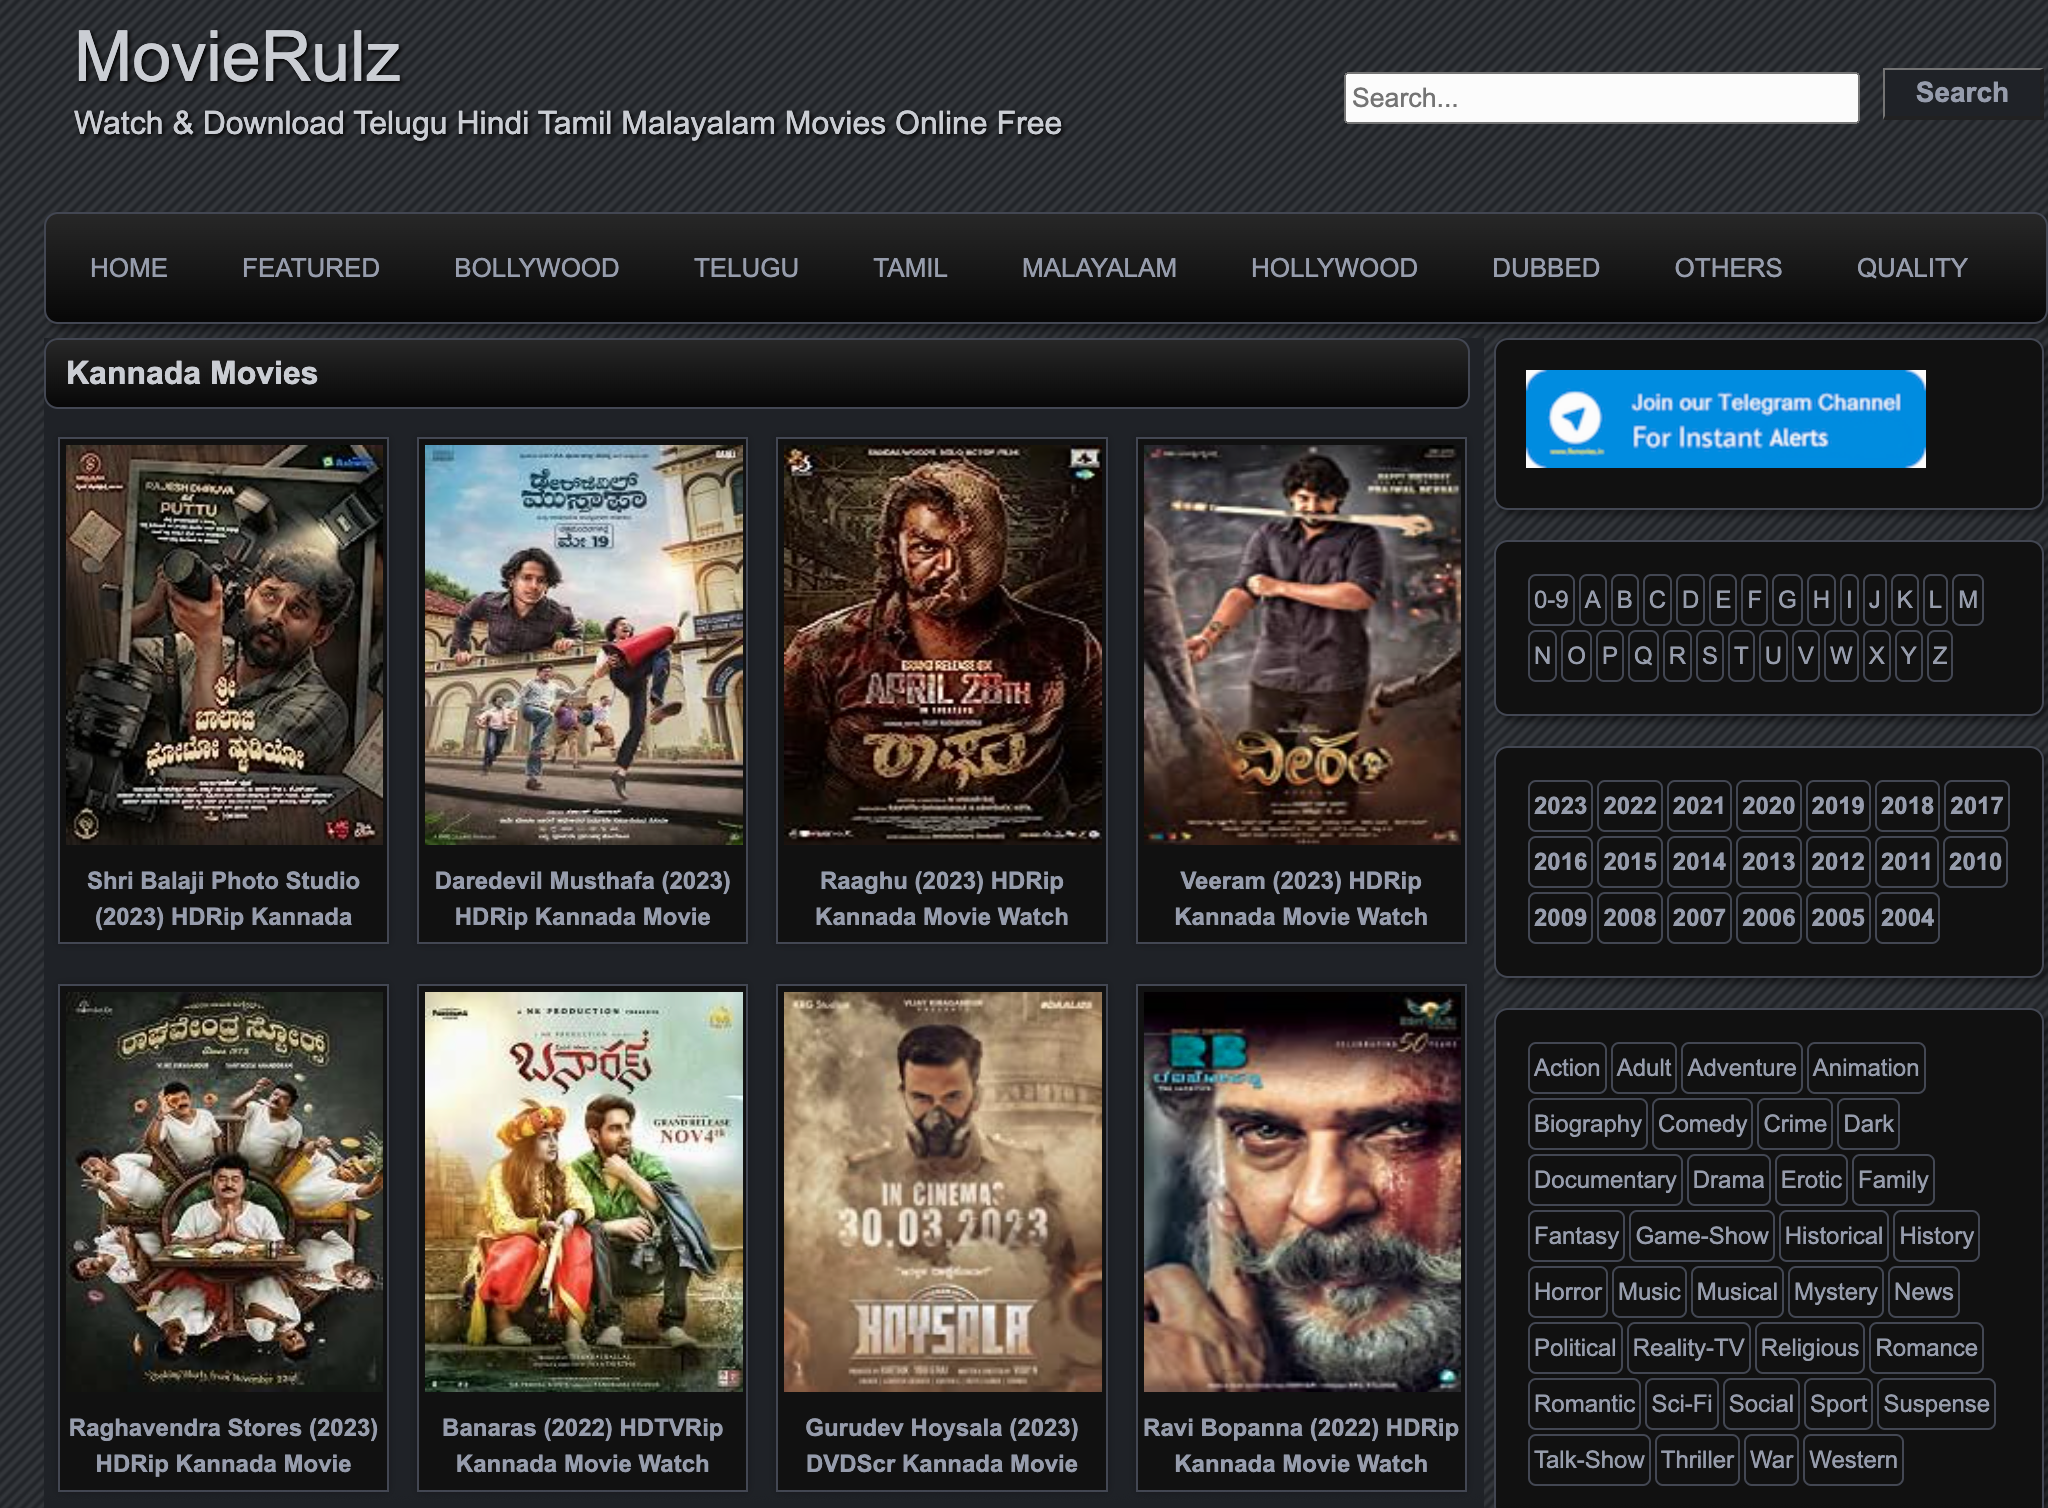The width and height of the screenshot is (2048, 1508).
Task: Select the MALAYALAM menu item
Action: point(1099,268)
